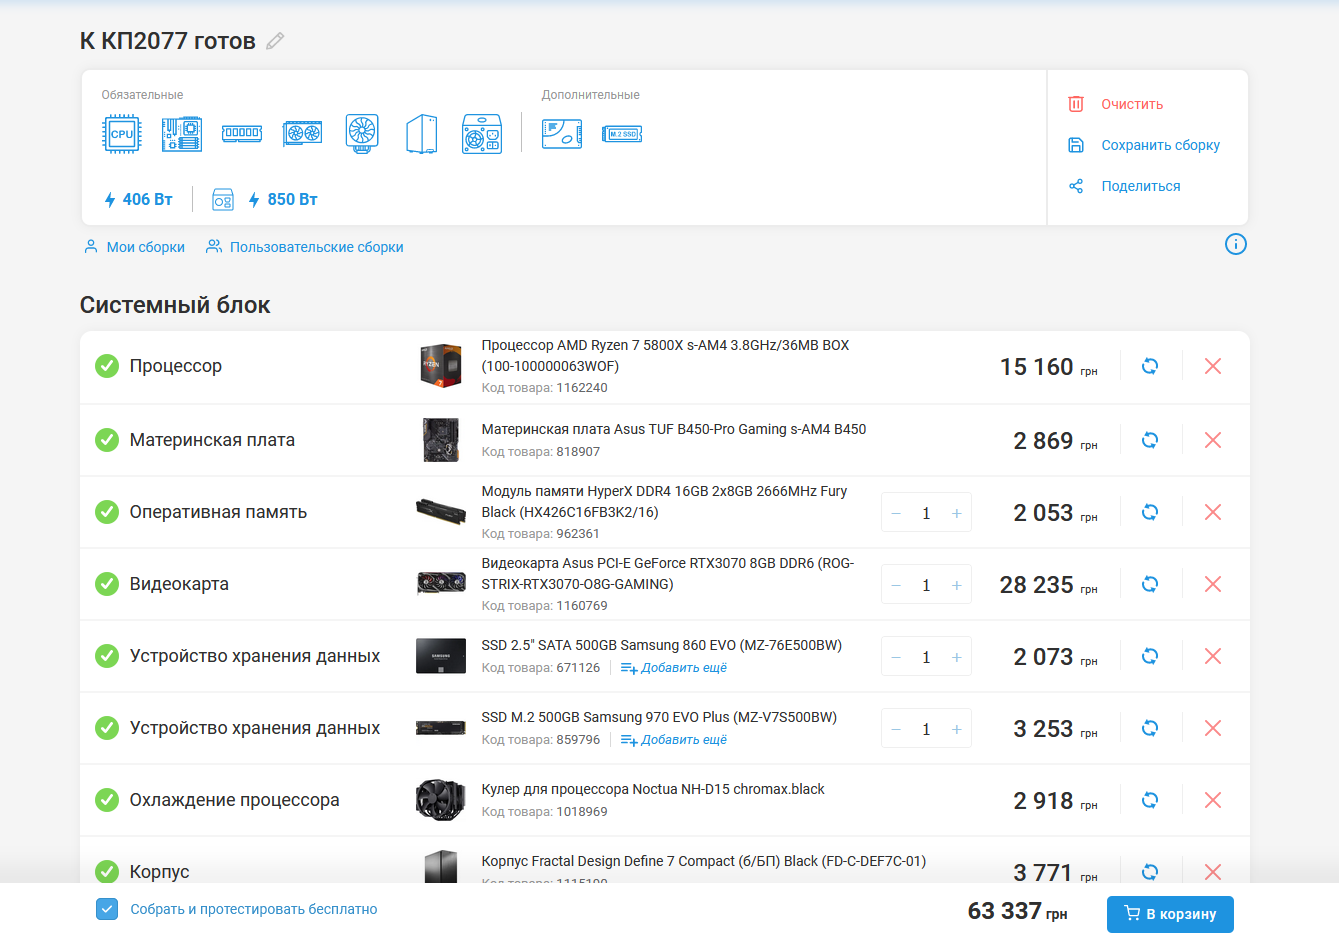
Task: Click 'Поделиться' to share the build
Action: pyautogui.click(x=1124, y=186)
